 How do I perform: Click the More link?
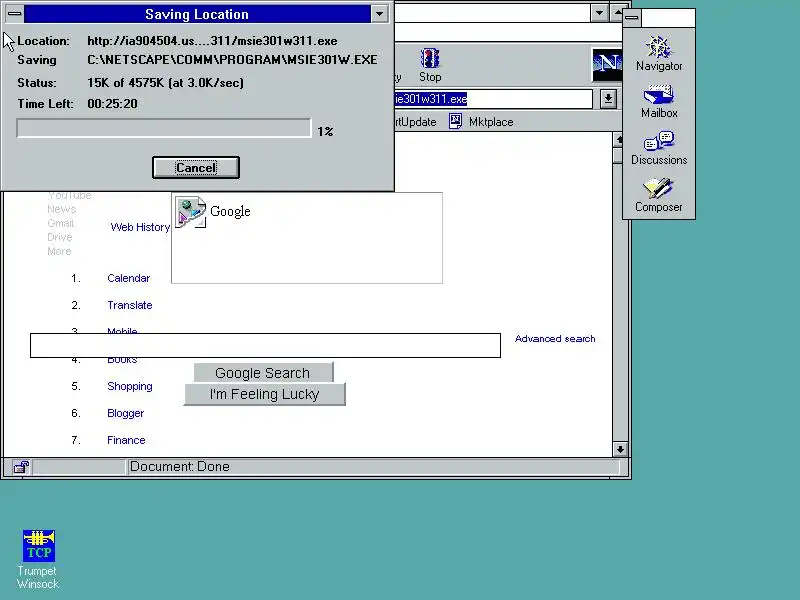[x=59, y=251]
